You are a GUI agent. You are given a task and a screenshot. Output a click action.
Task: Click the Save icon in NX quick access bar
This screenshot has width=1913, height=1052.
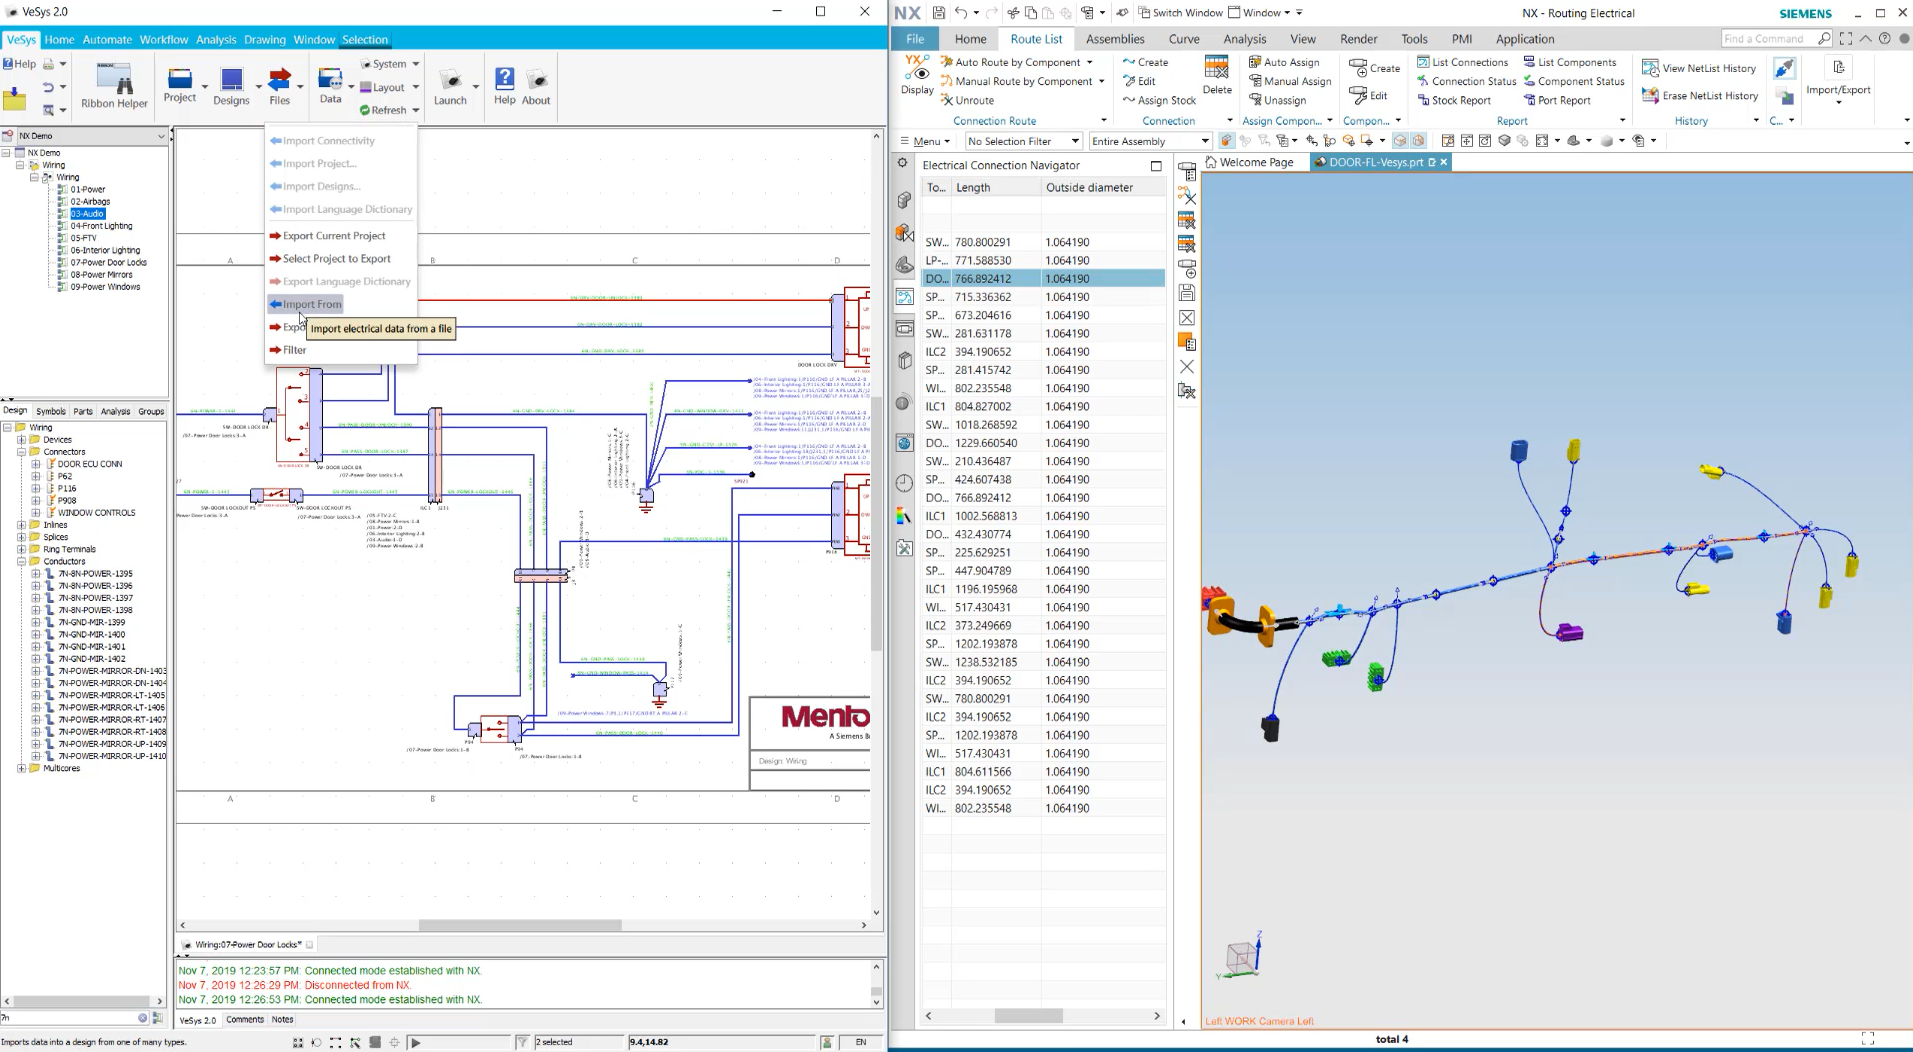(x=938, y=12)
